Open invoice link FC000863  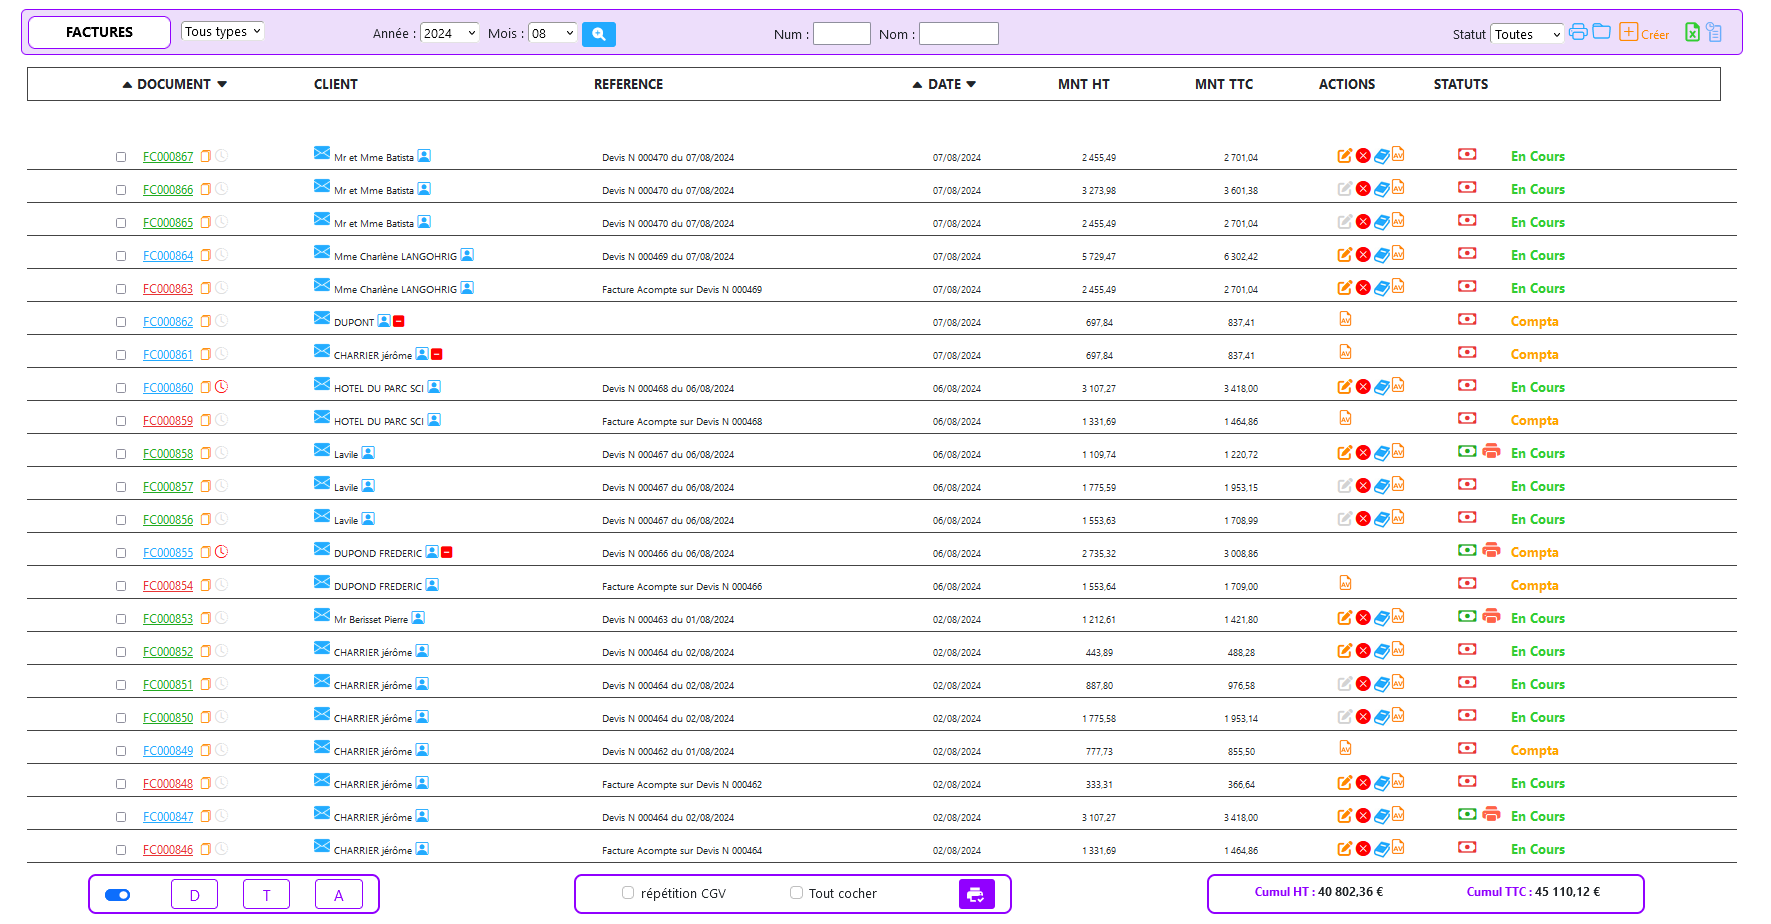click(x=168, y=289)
